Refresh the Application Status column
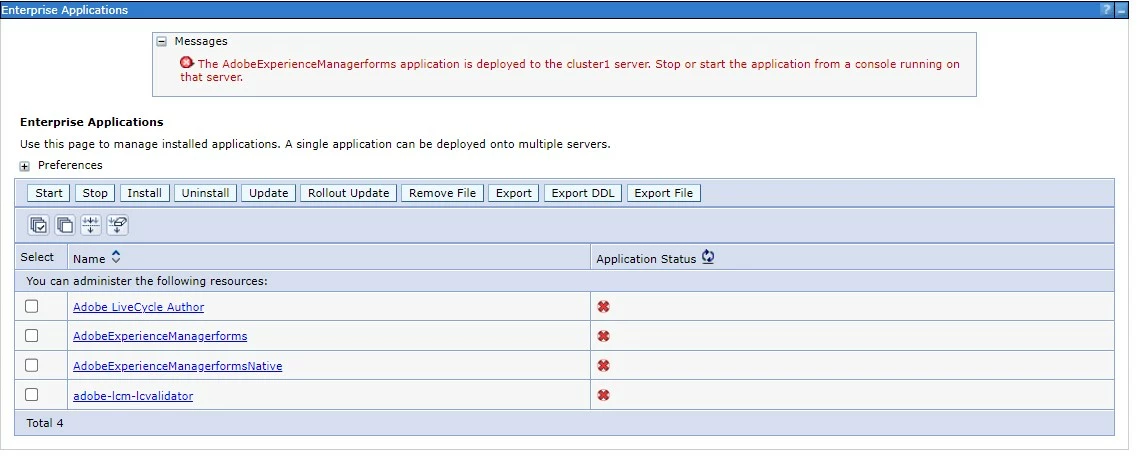Image resolution: width=1146 pixels, height=466 pixels. pyautogui.click(x=707, y=257)
